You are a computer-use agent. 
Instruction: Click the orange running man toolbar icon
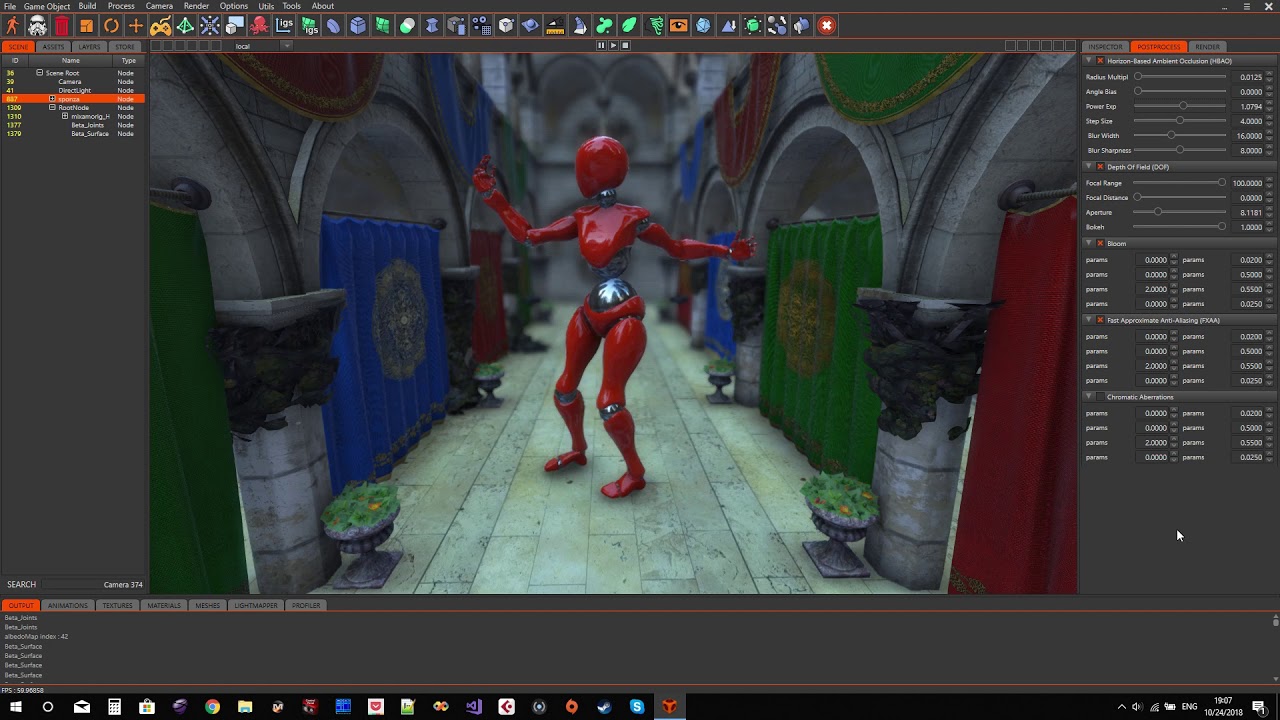point(13,25)
